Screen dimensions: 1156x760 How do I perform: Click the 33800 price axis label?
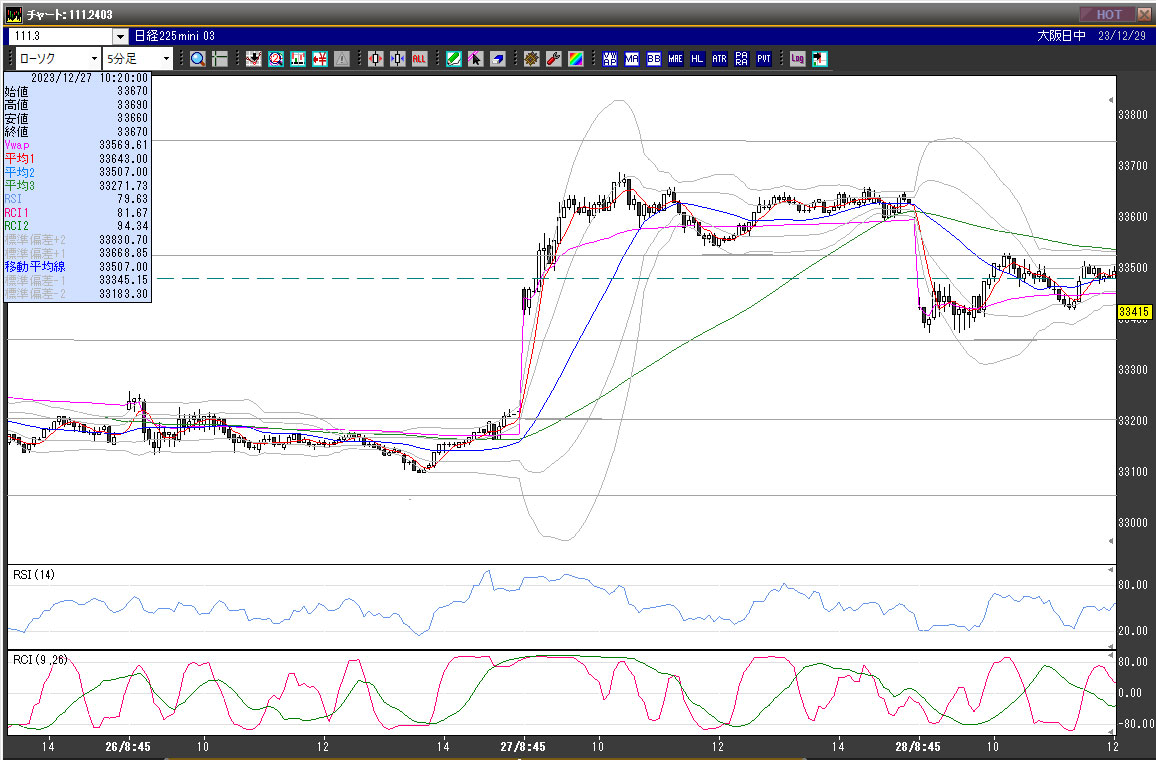point(1133,115)
